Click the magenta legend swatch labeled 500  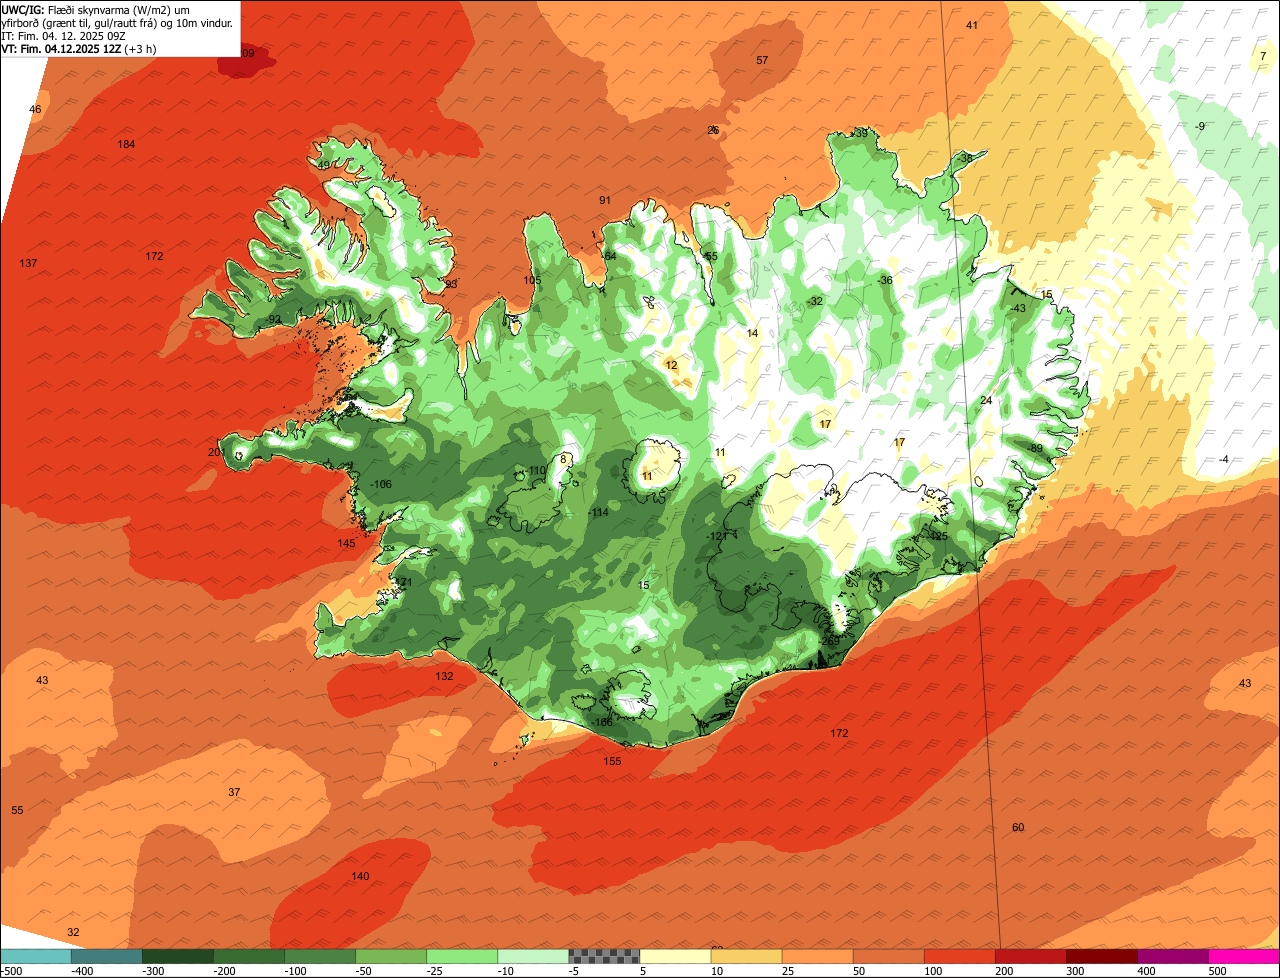pyautogui.click(x=1244, y=956)
